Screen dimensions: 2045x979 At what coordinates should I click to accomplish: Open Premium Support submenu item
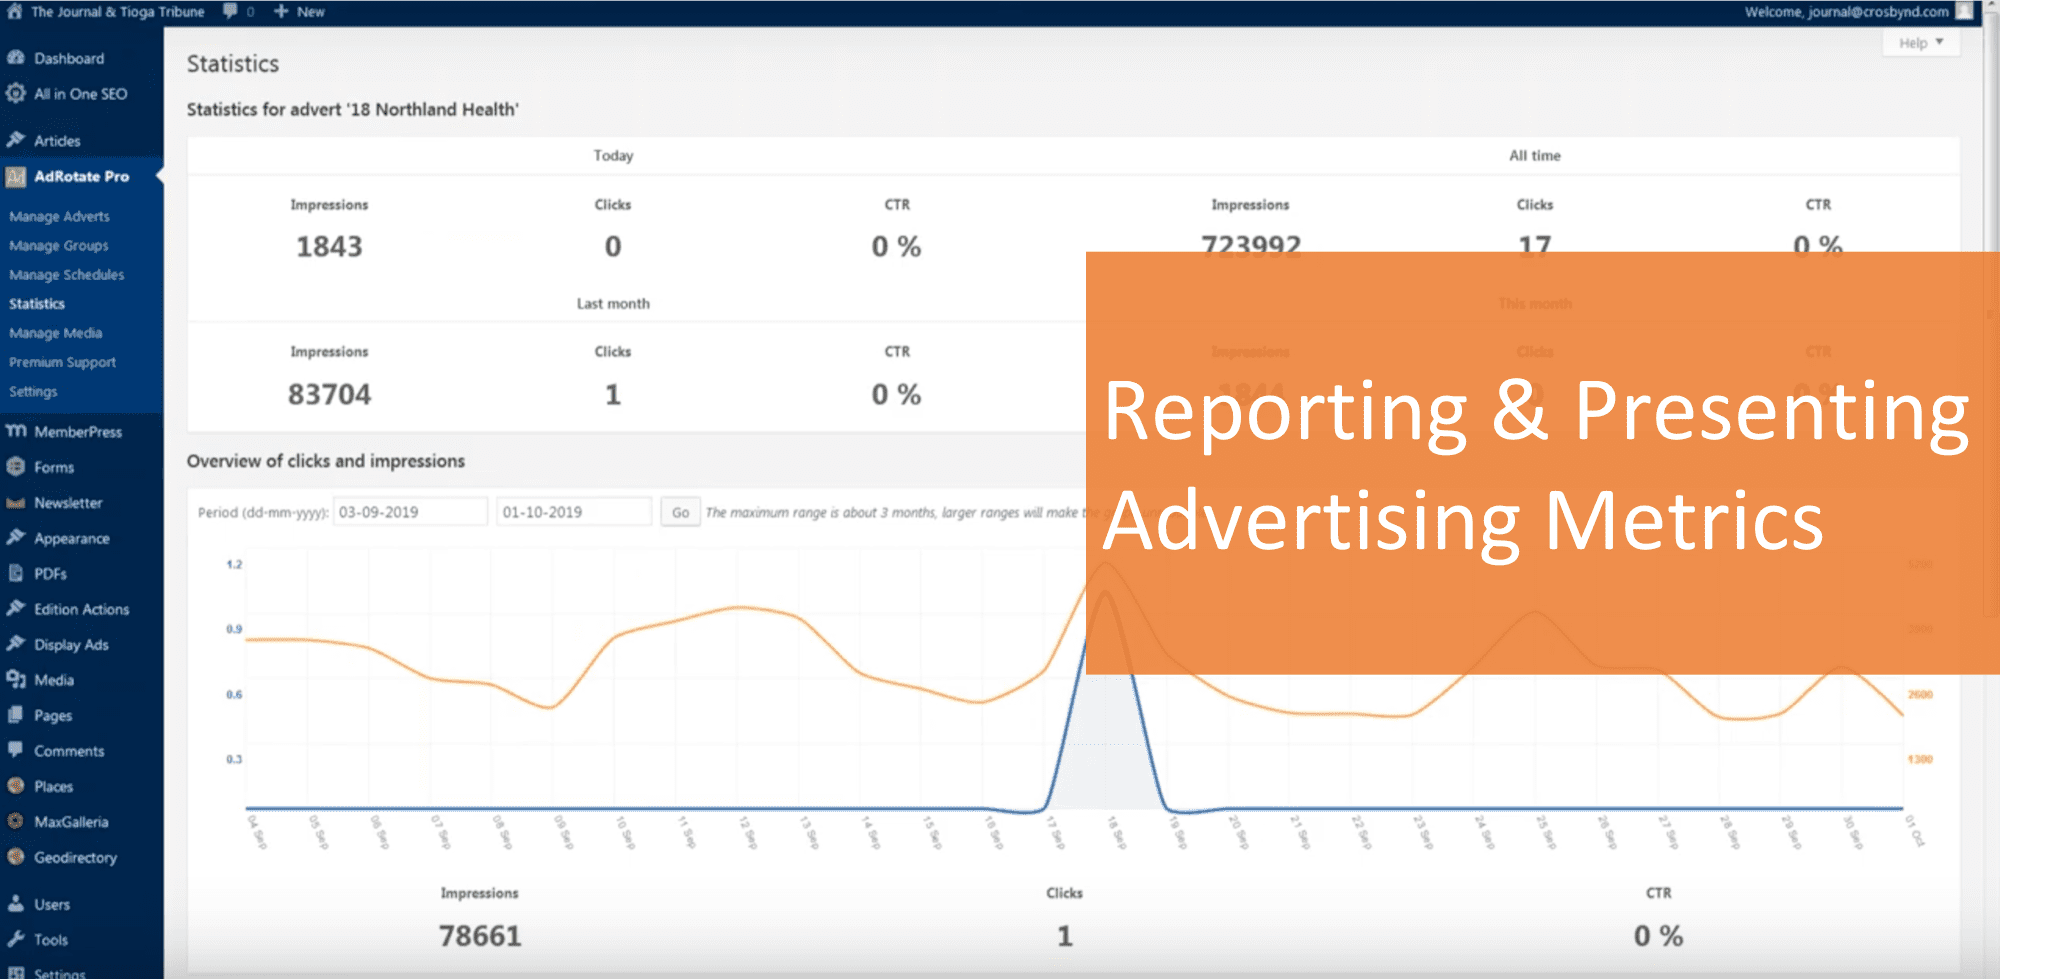(x=63, y=362)
